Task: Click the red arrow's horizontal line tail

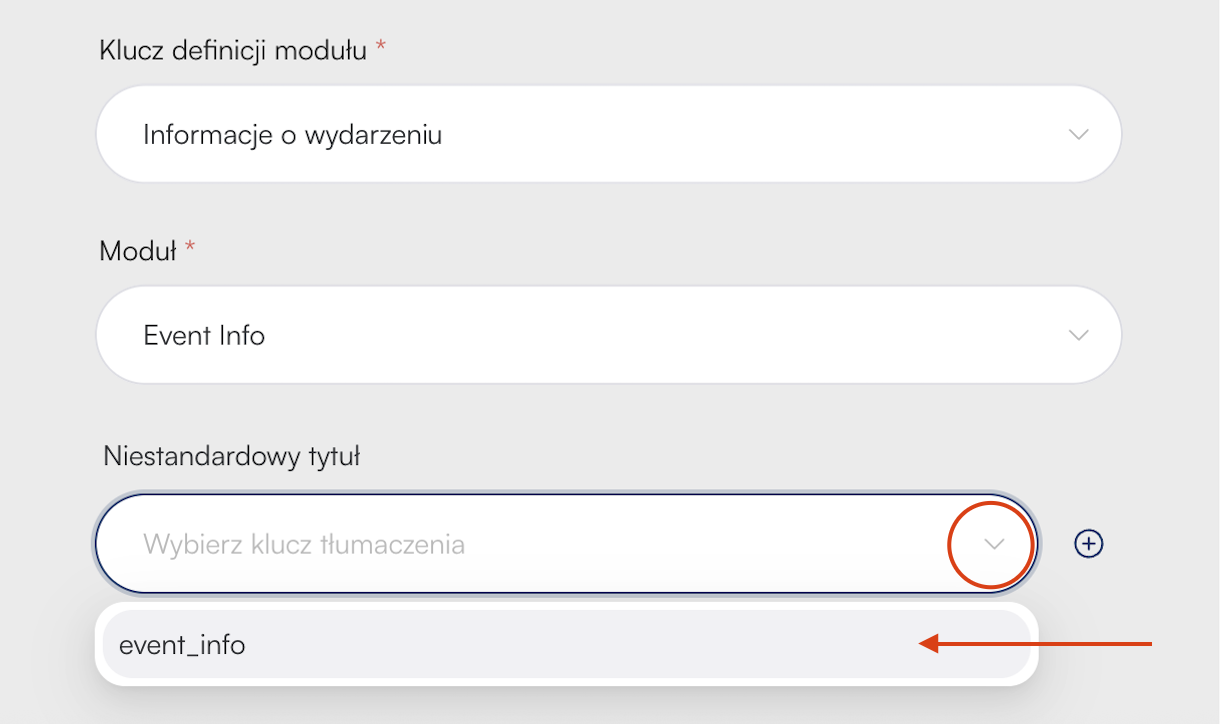Action: 1046,644
